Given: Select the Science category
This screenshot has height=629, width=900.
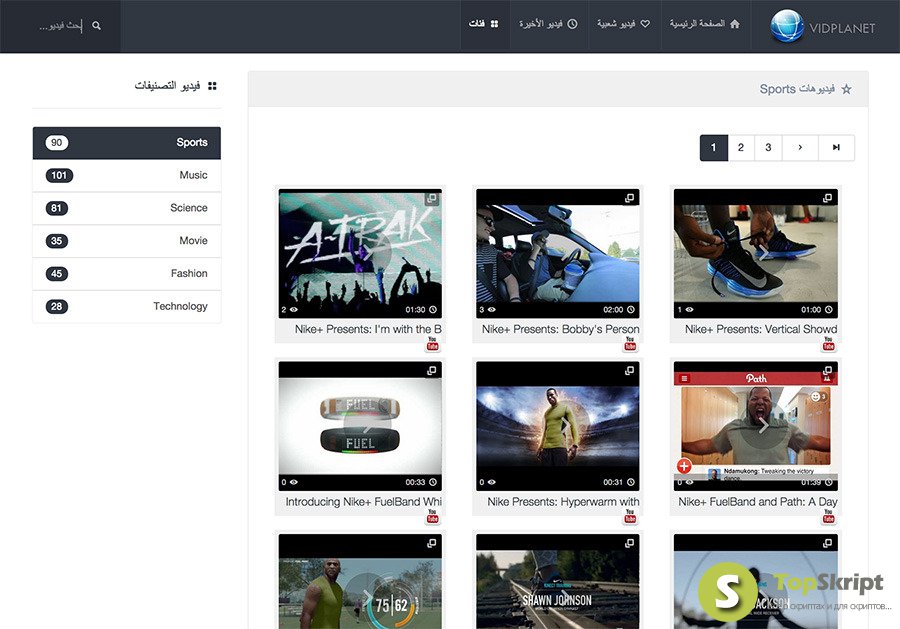Looking at the screenshot, I should pyautogui.click(x=127, y=208).
